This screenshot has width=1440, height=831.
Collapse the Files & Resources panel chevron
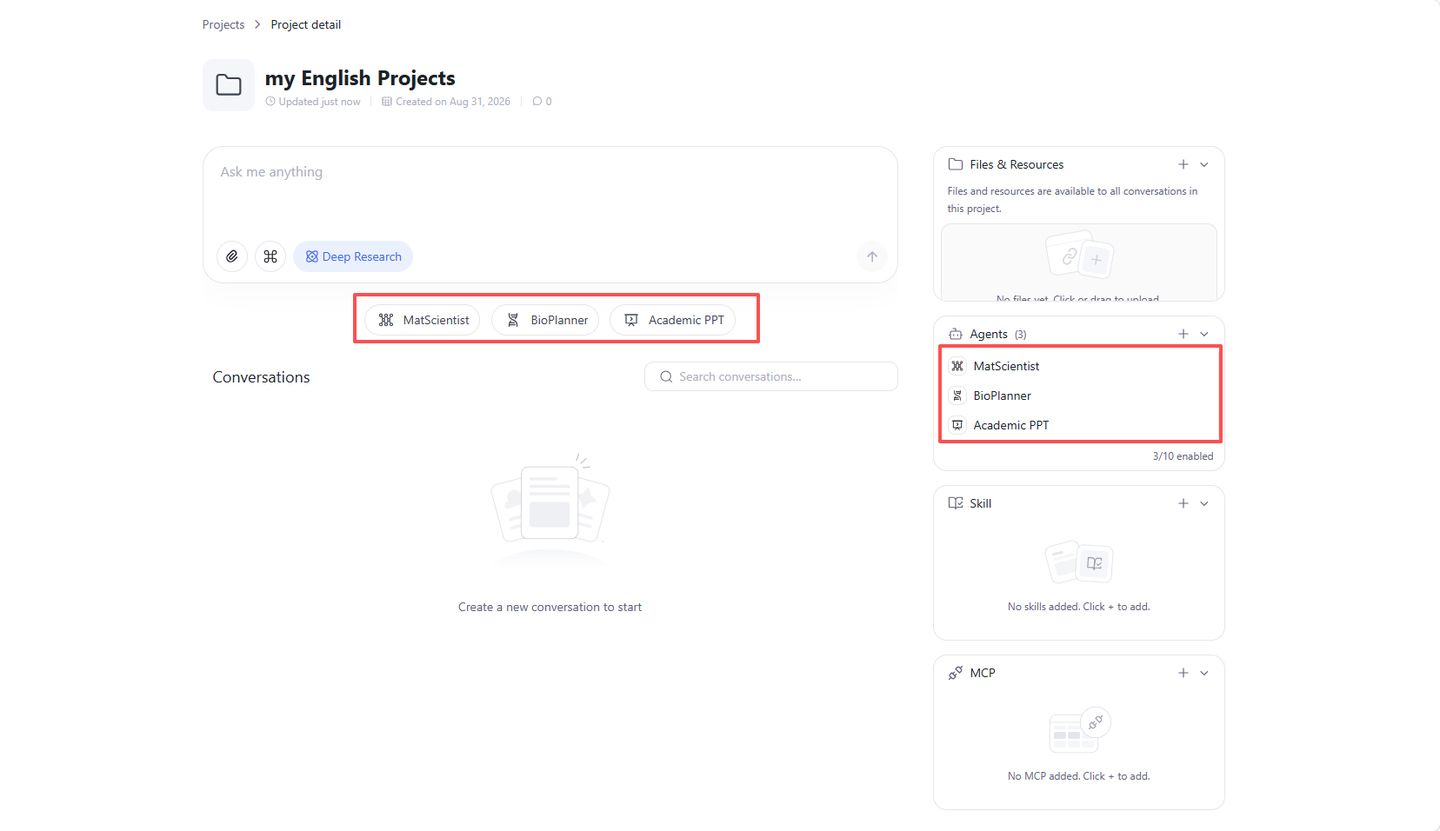(1205, 164)
